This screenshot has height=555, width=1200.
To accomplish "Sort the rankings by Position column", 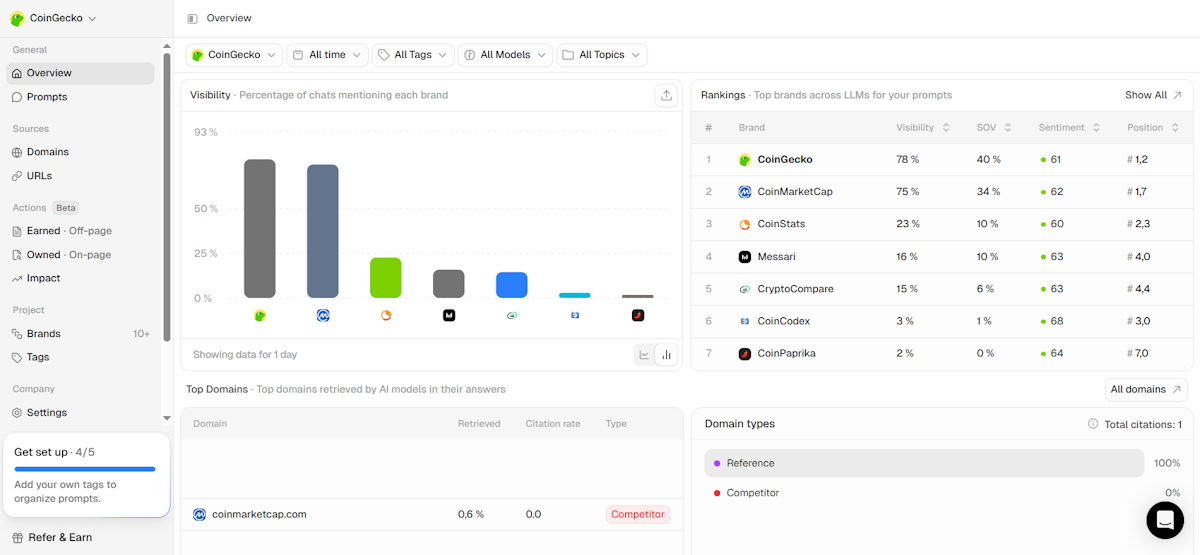I will pyautogui.click(x=1151, y=127).
